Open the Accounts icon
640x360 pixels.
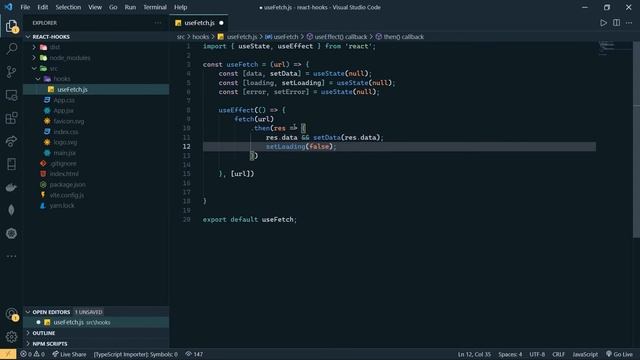(11, 314)
